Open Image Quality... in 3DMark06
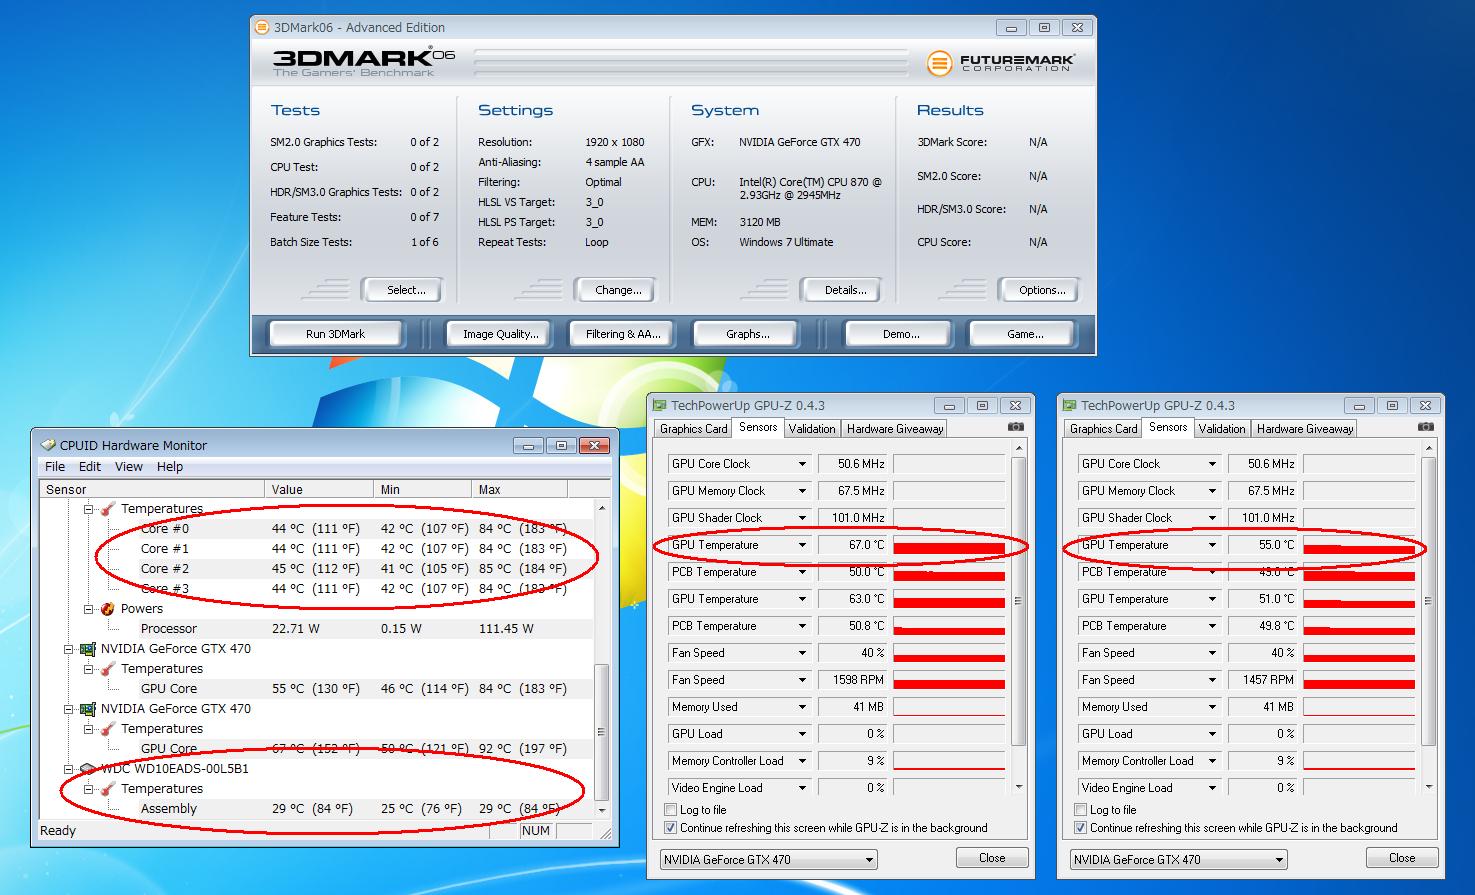1475x895 pixels. coord(500,334)
